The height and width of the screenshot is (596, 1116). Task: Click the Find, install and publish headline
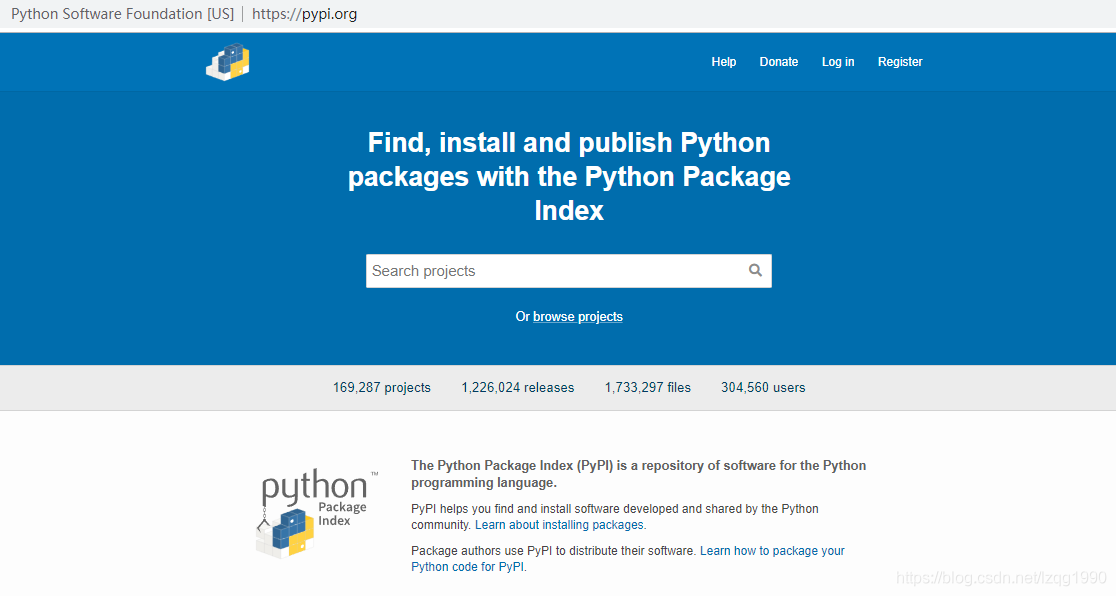pos(569,177)
